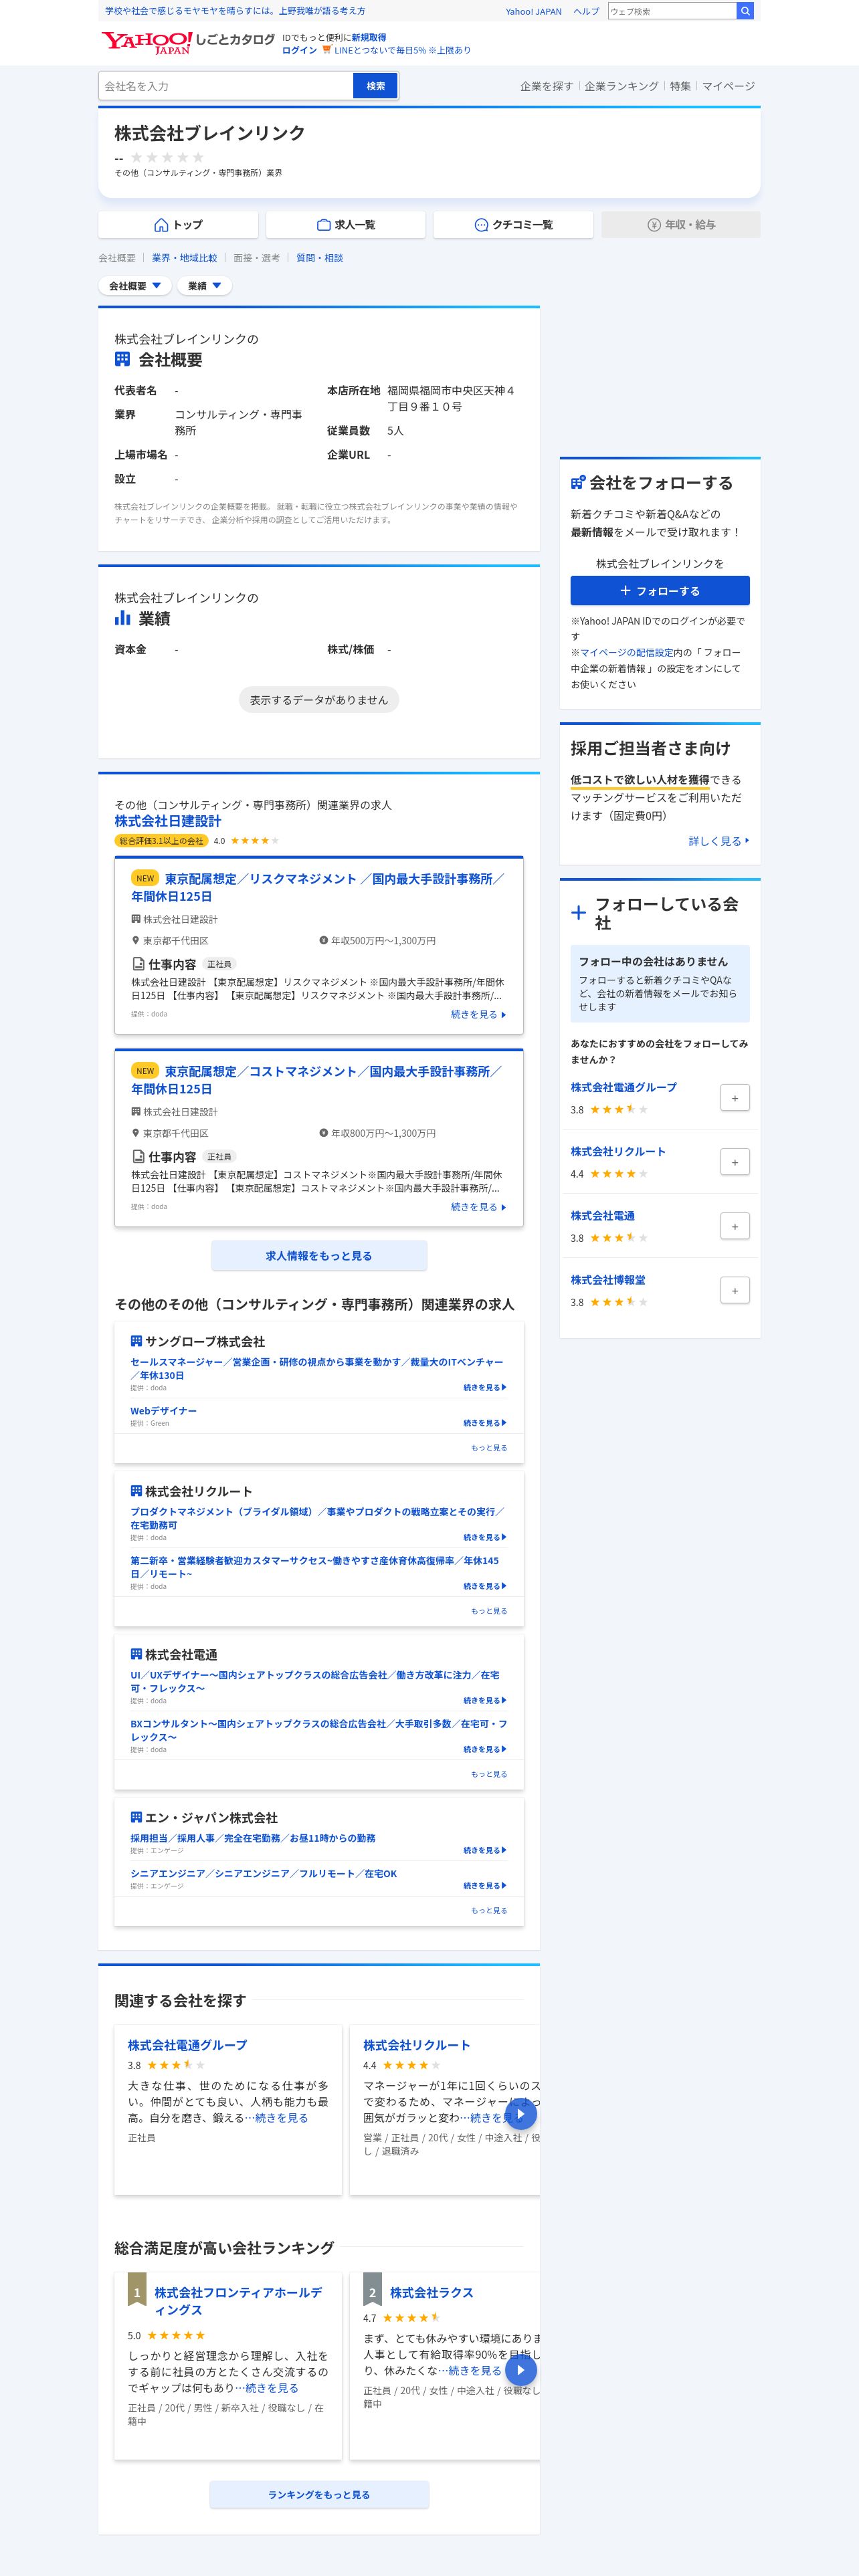This screenshot has height=2576, width=859.
Task: Click the ＋フォローする button
Action: pyautogui.click(x=660, y=591)
